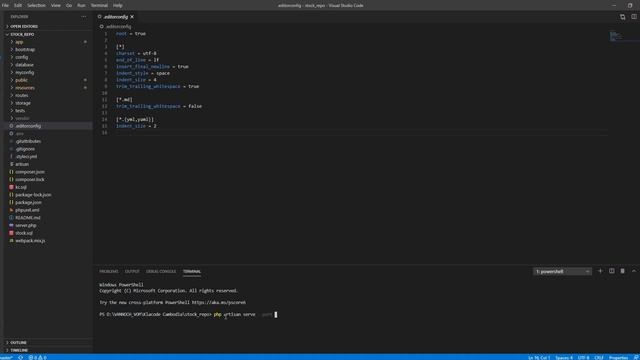Select the TERMINAL panel tab

192,271
